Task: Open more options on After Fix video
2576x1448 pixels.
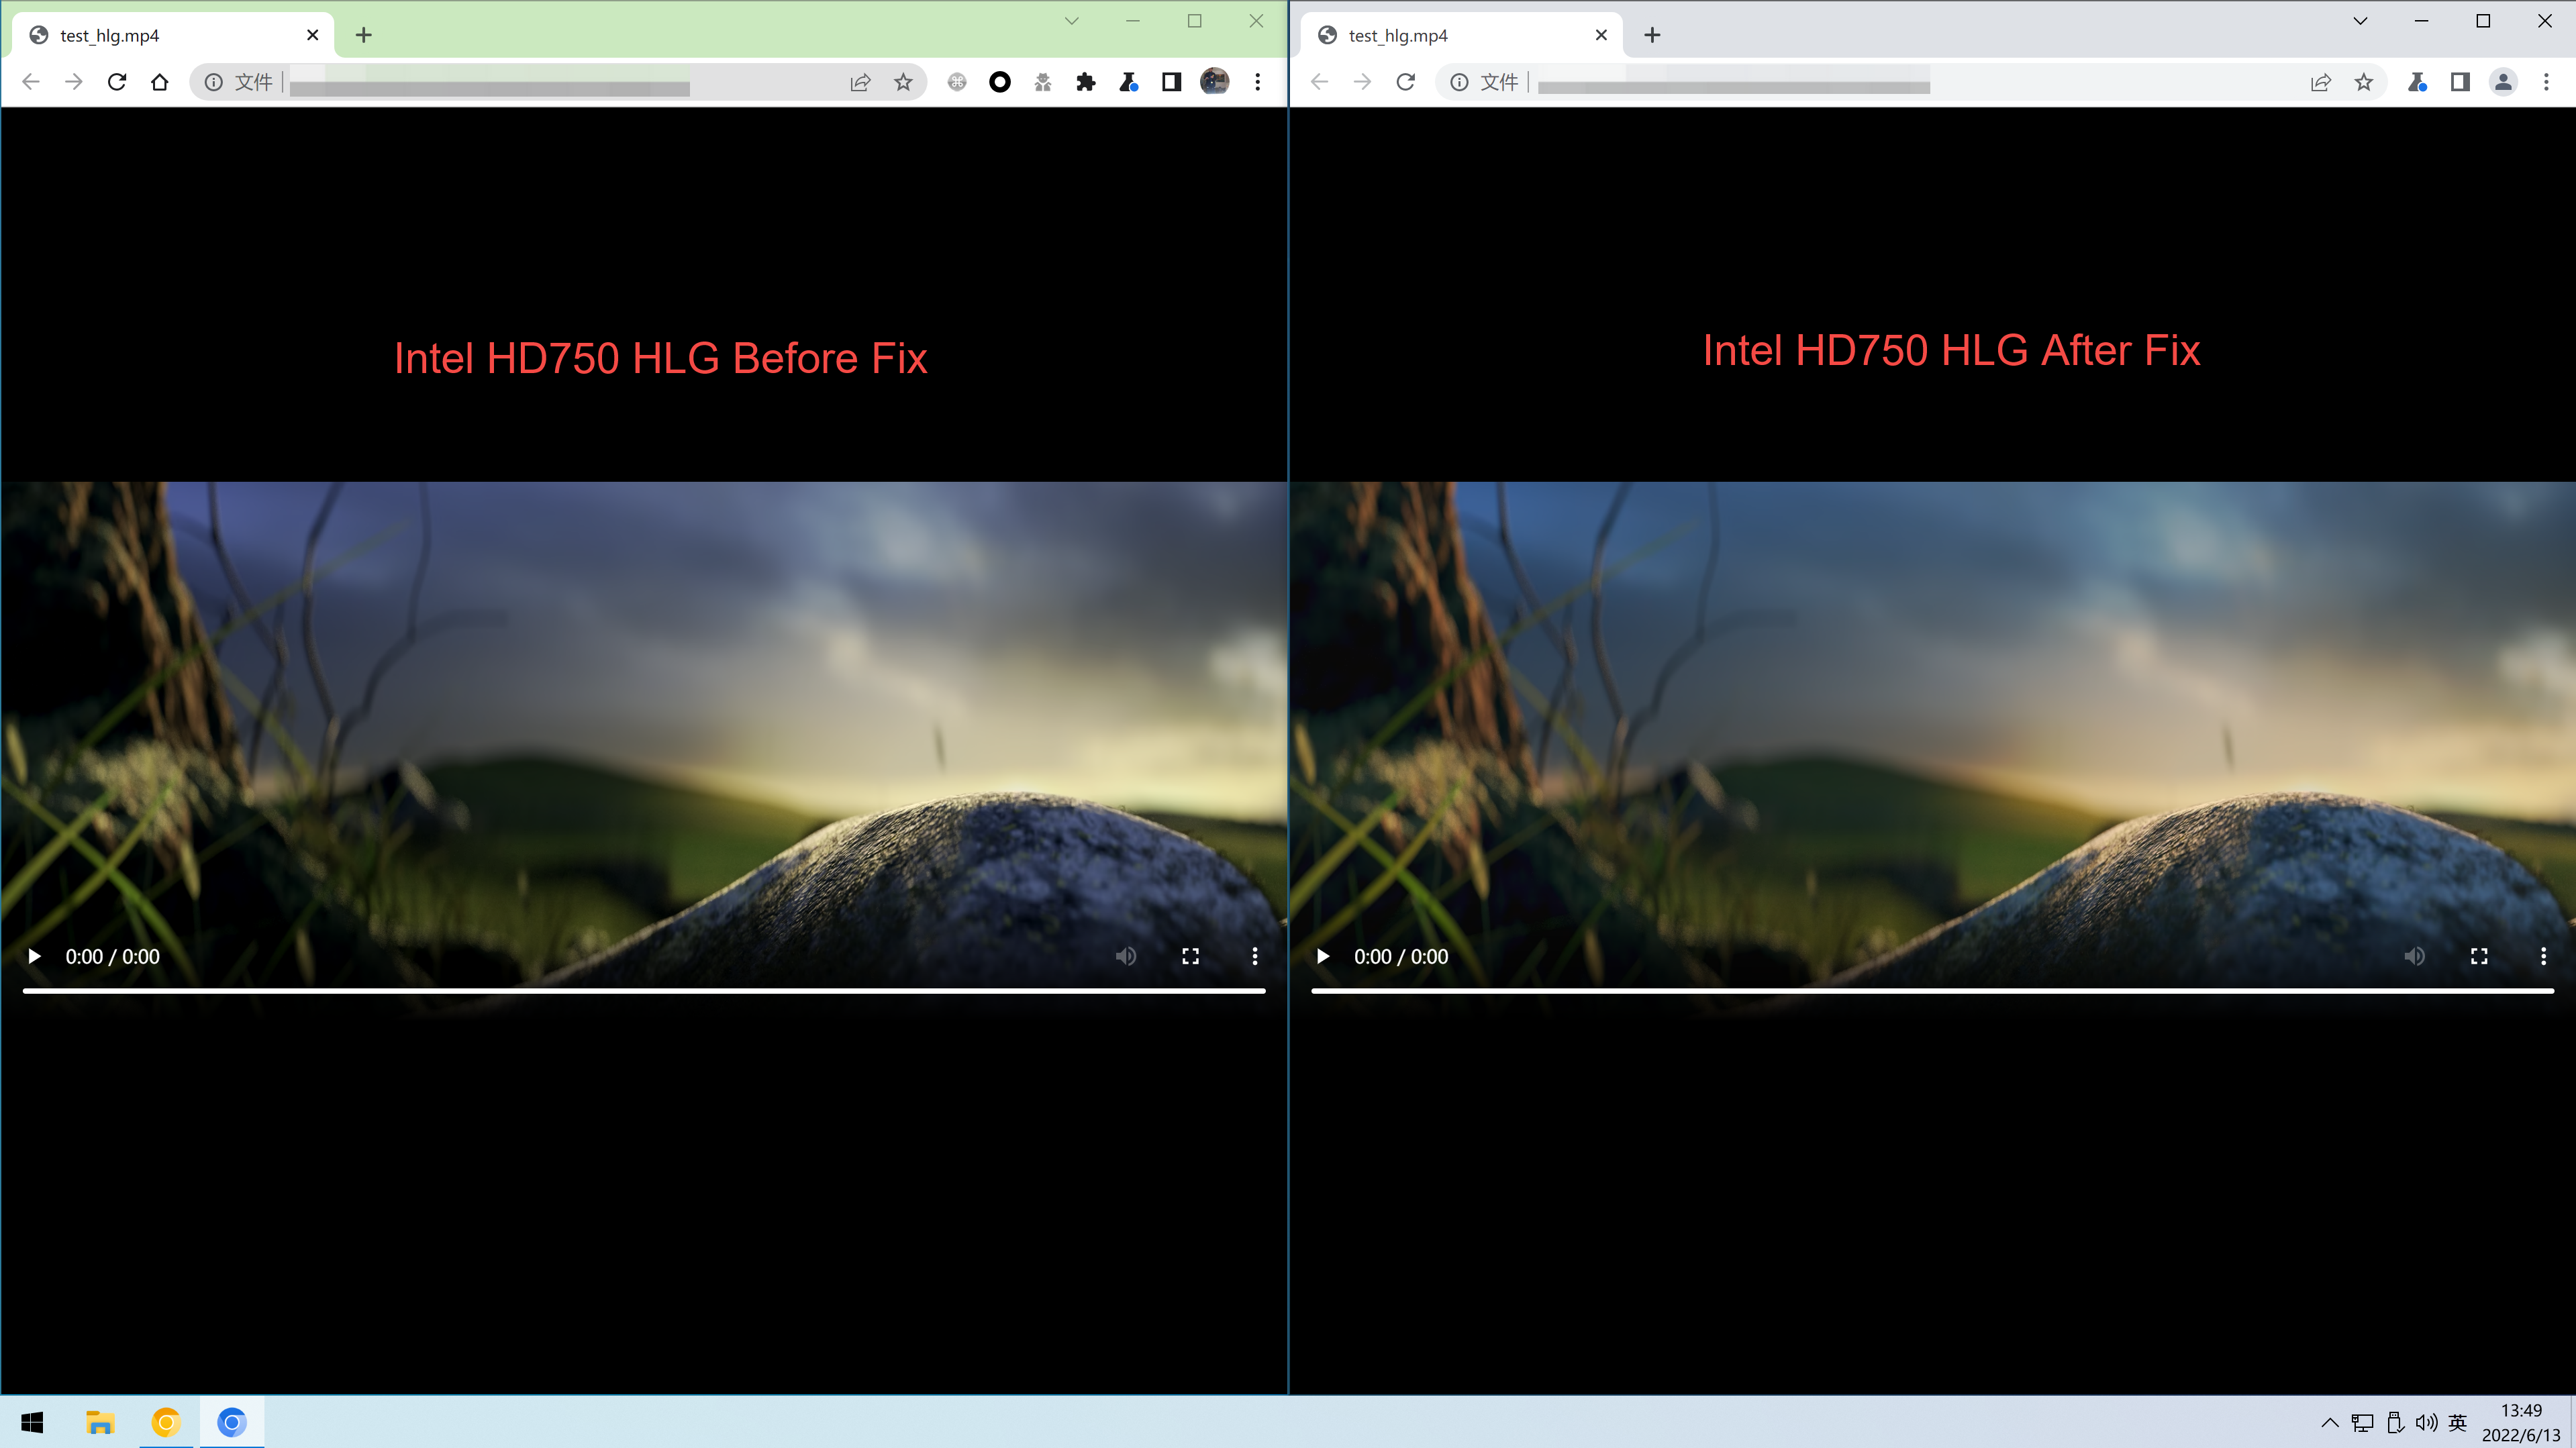Action: [2544, 956]
